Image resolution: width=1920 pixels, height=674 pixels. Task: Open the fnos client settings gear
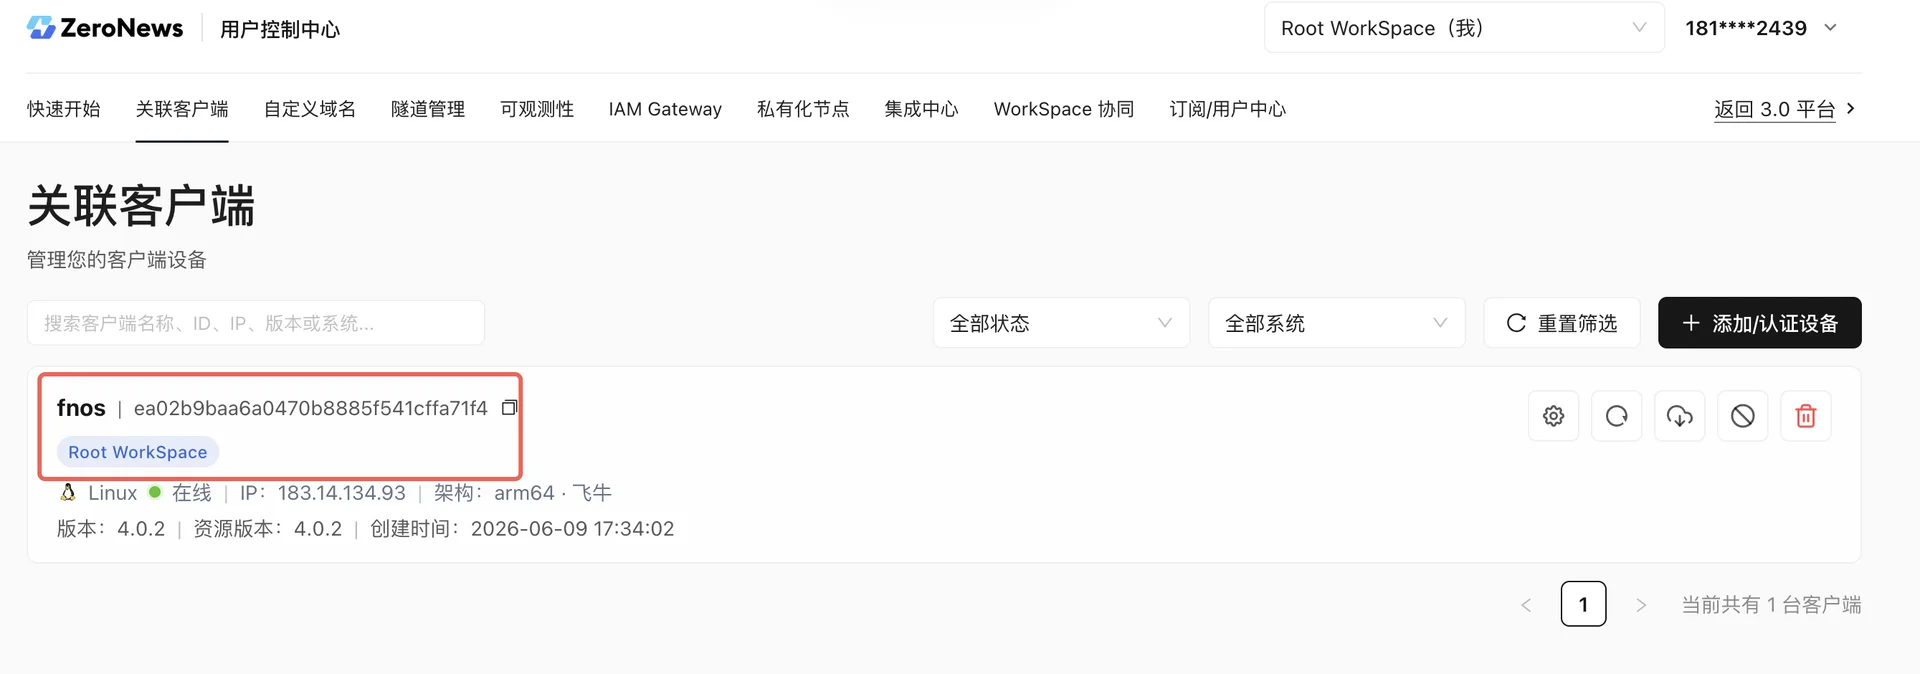coord(1553,416)
